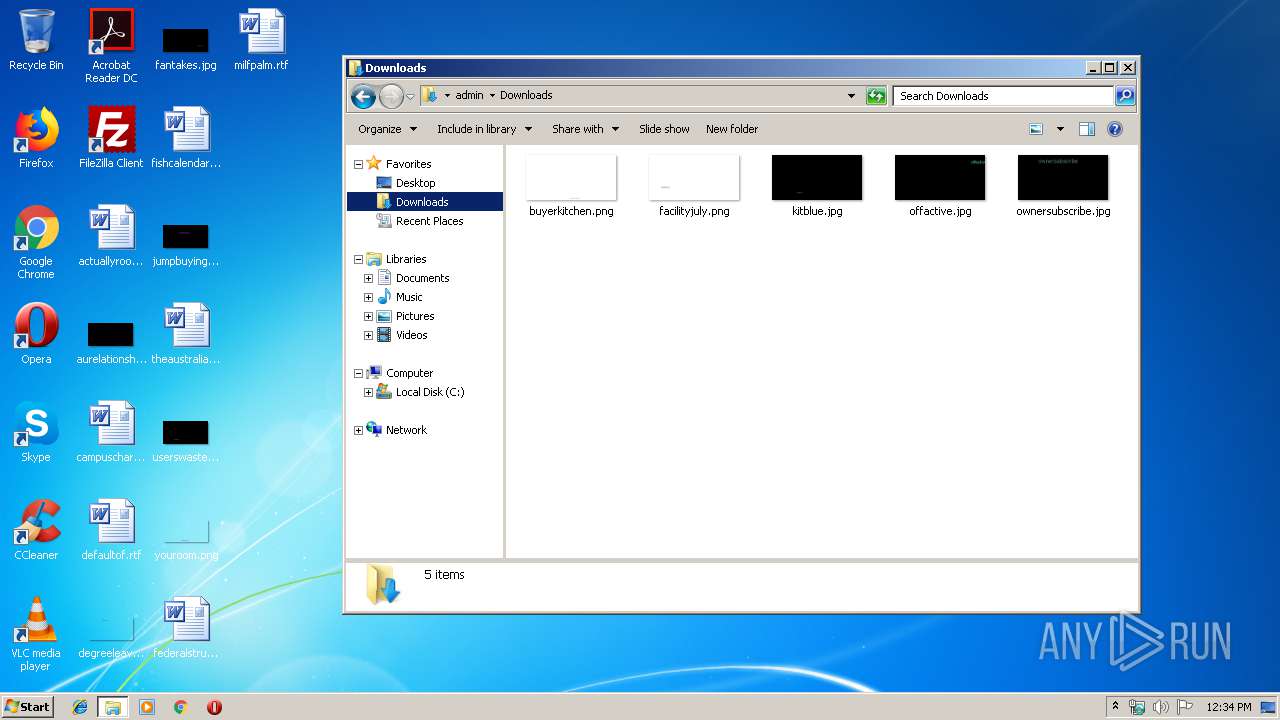Select fantakes.jpg on the desktop
Screen dimensions: 1280x720
coord(186,48)
